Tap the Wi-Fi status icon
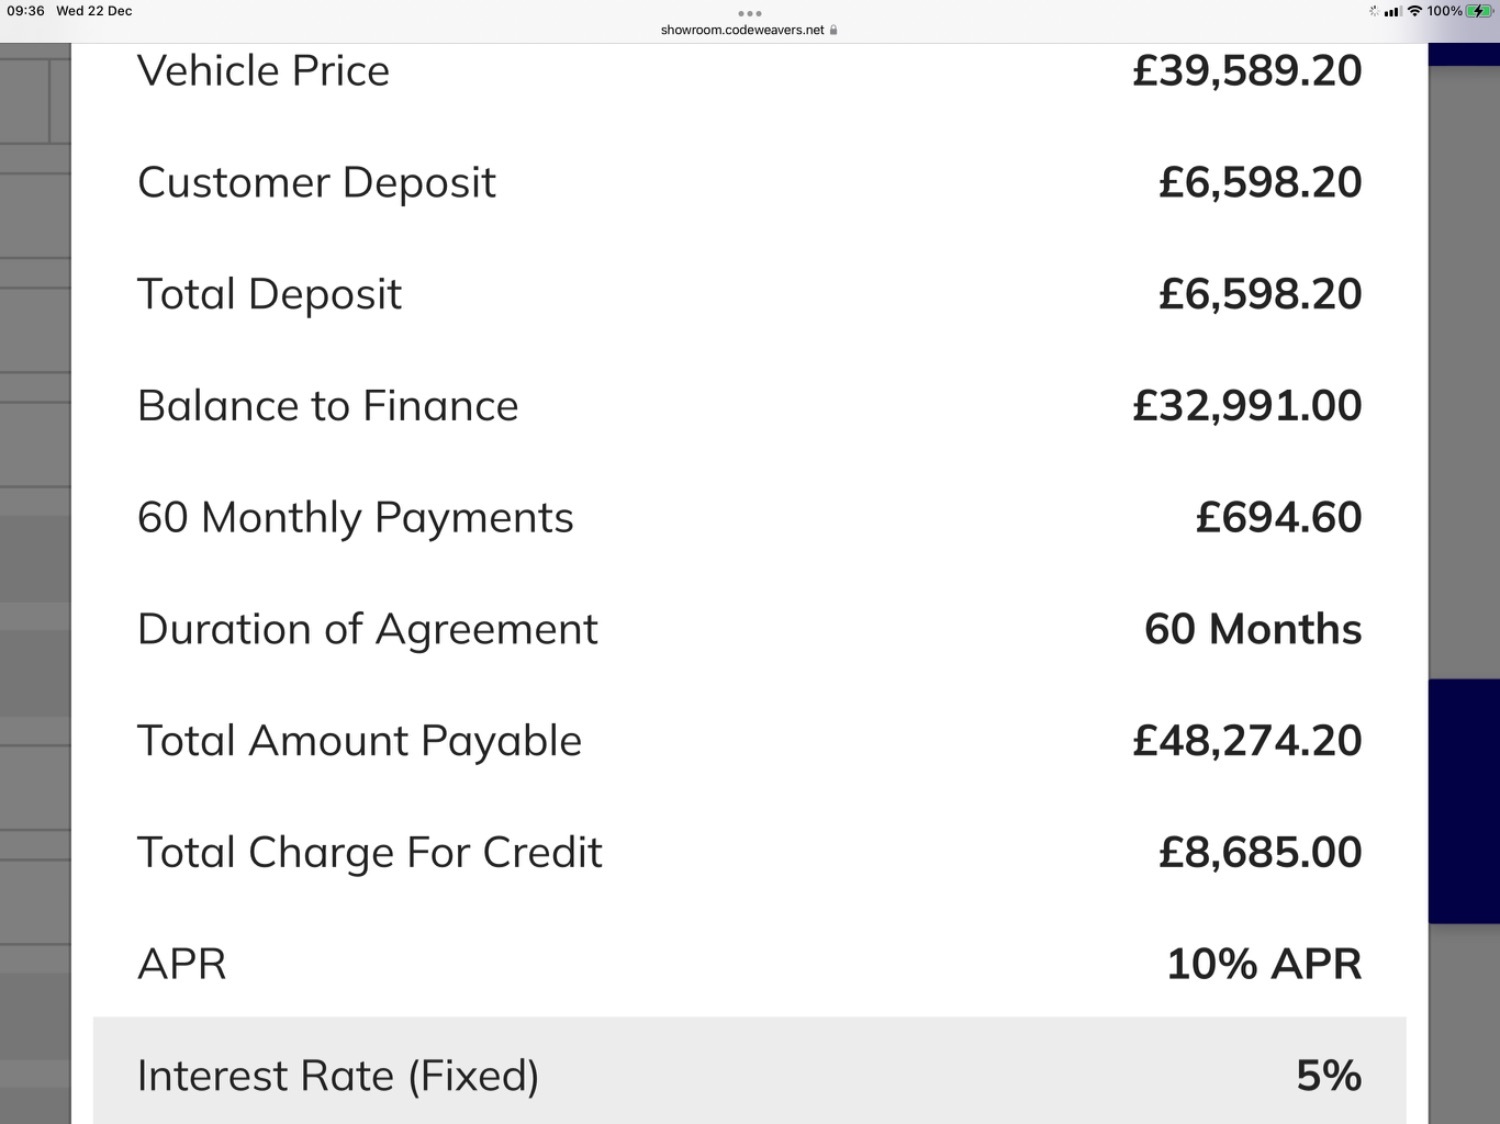This screenshot has width=1500, height=1124. point(1414,11)
